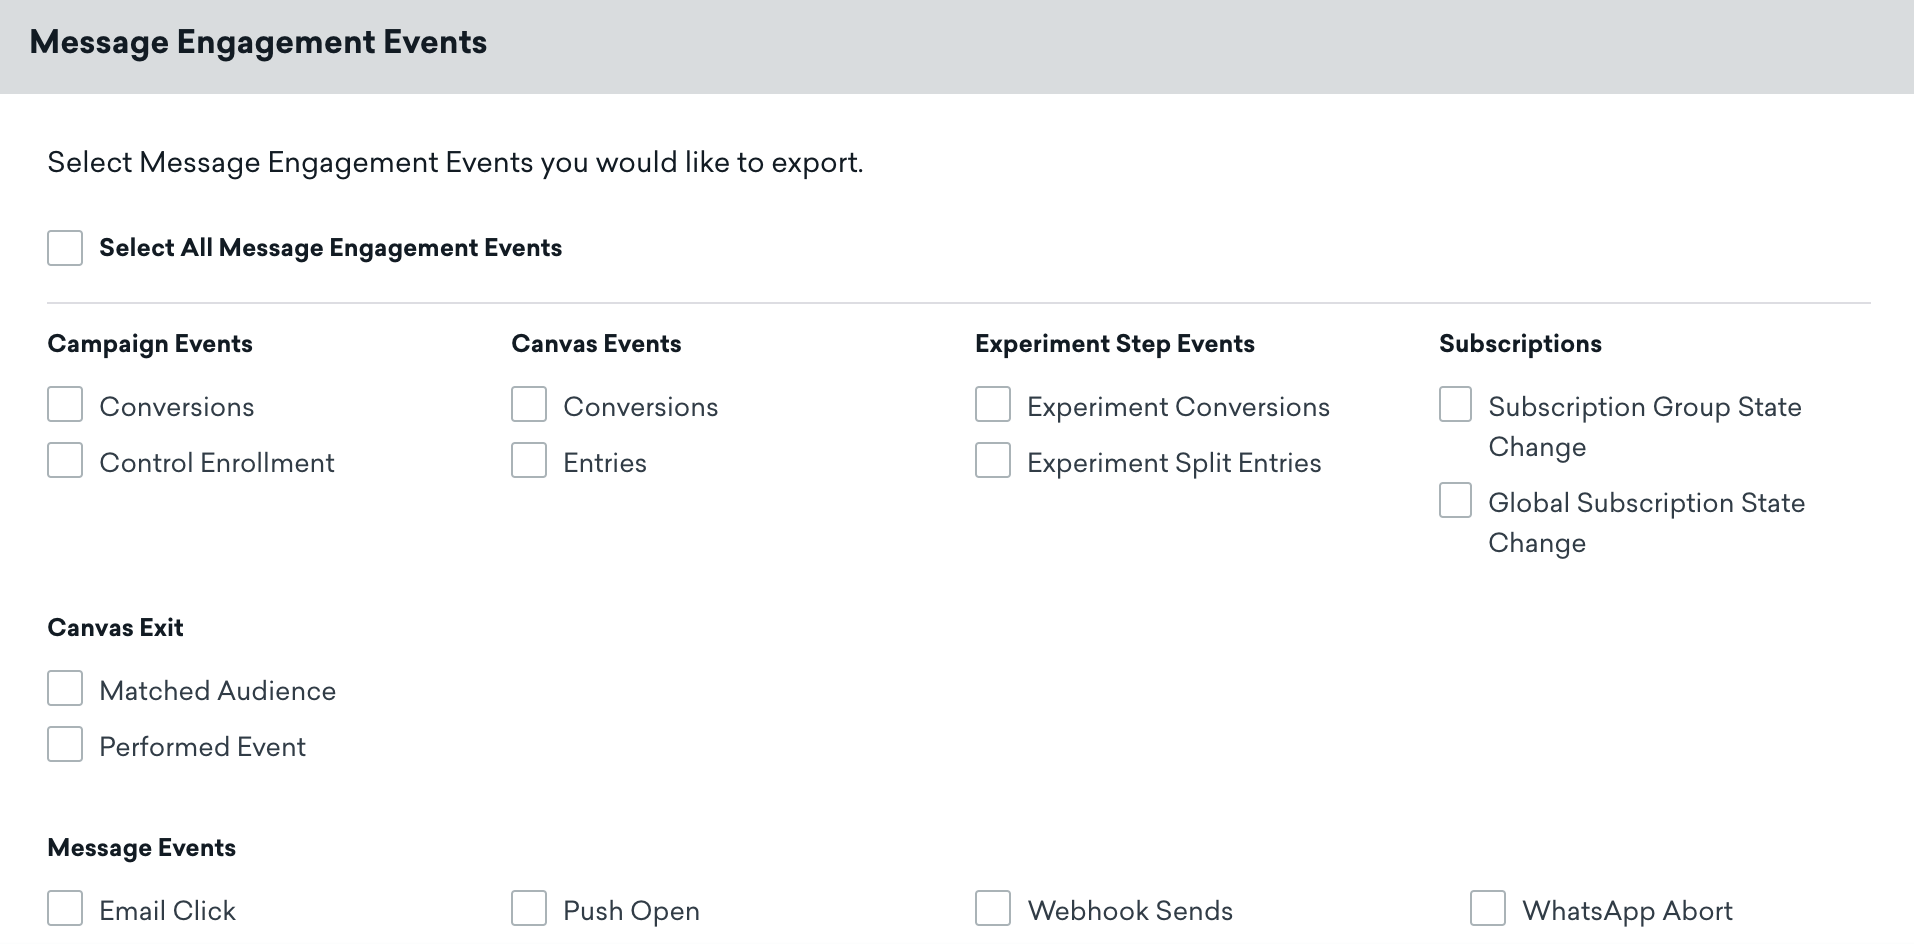Click the Select All label text

click(330, 248)
